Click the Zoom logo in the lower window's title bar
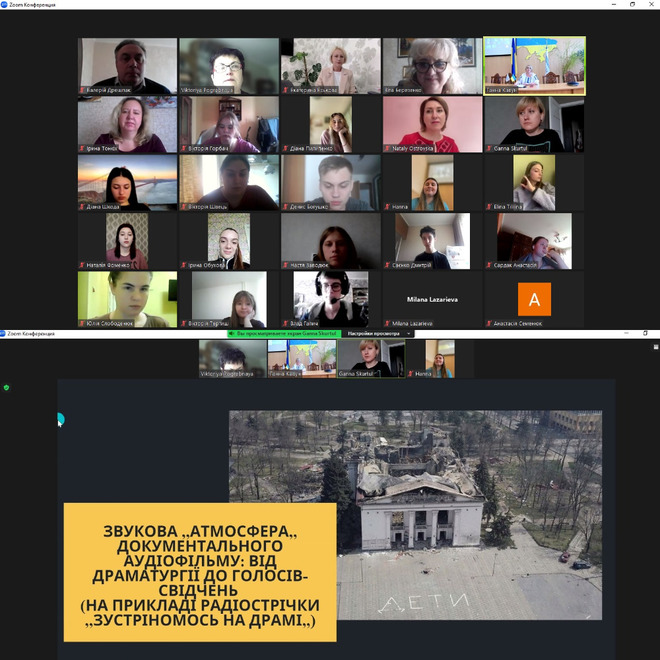 point(4,333)
